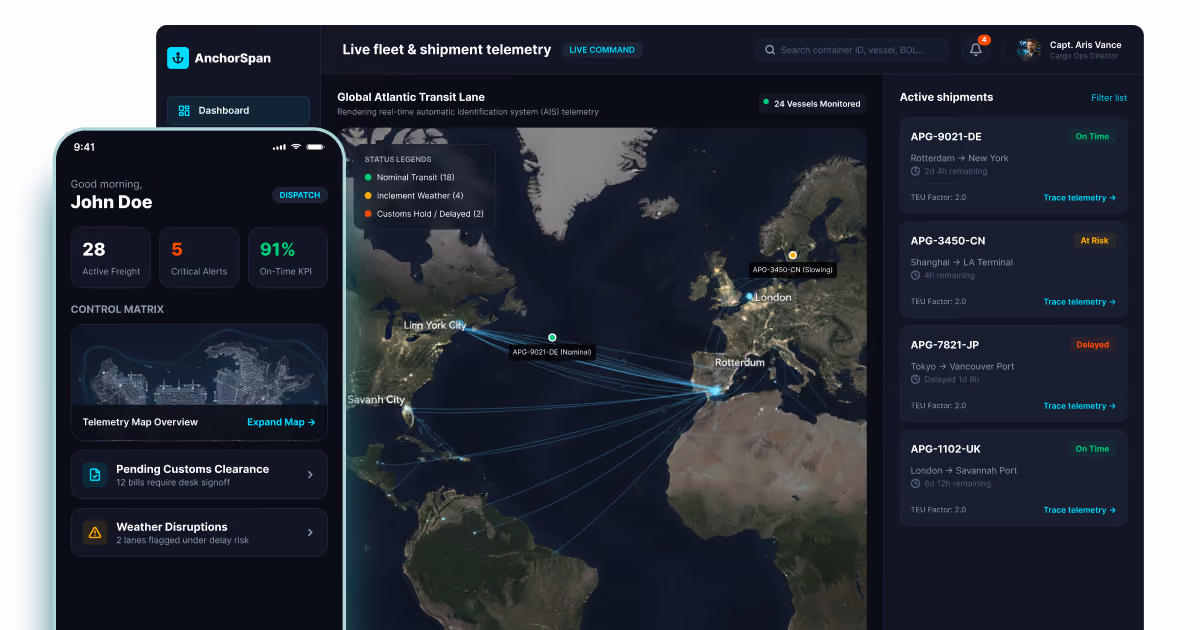The height and width of the screenshot is (630, 1200).
Task: Open the notifications bell
Action: (x=976, y=50)
